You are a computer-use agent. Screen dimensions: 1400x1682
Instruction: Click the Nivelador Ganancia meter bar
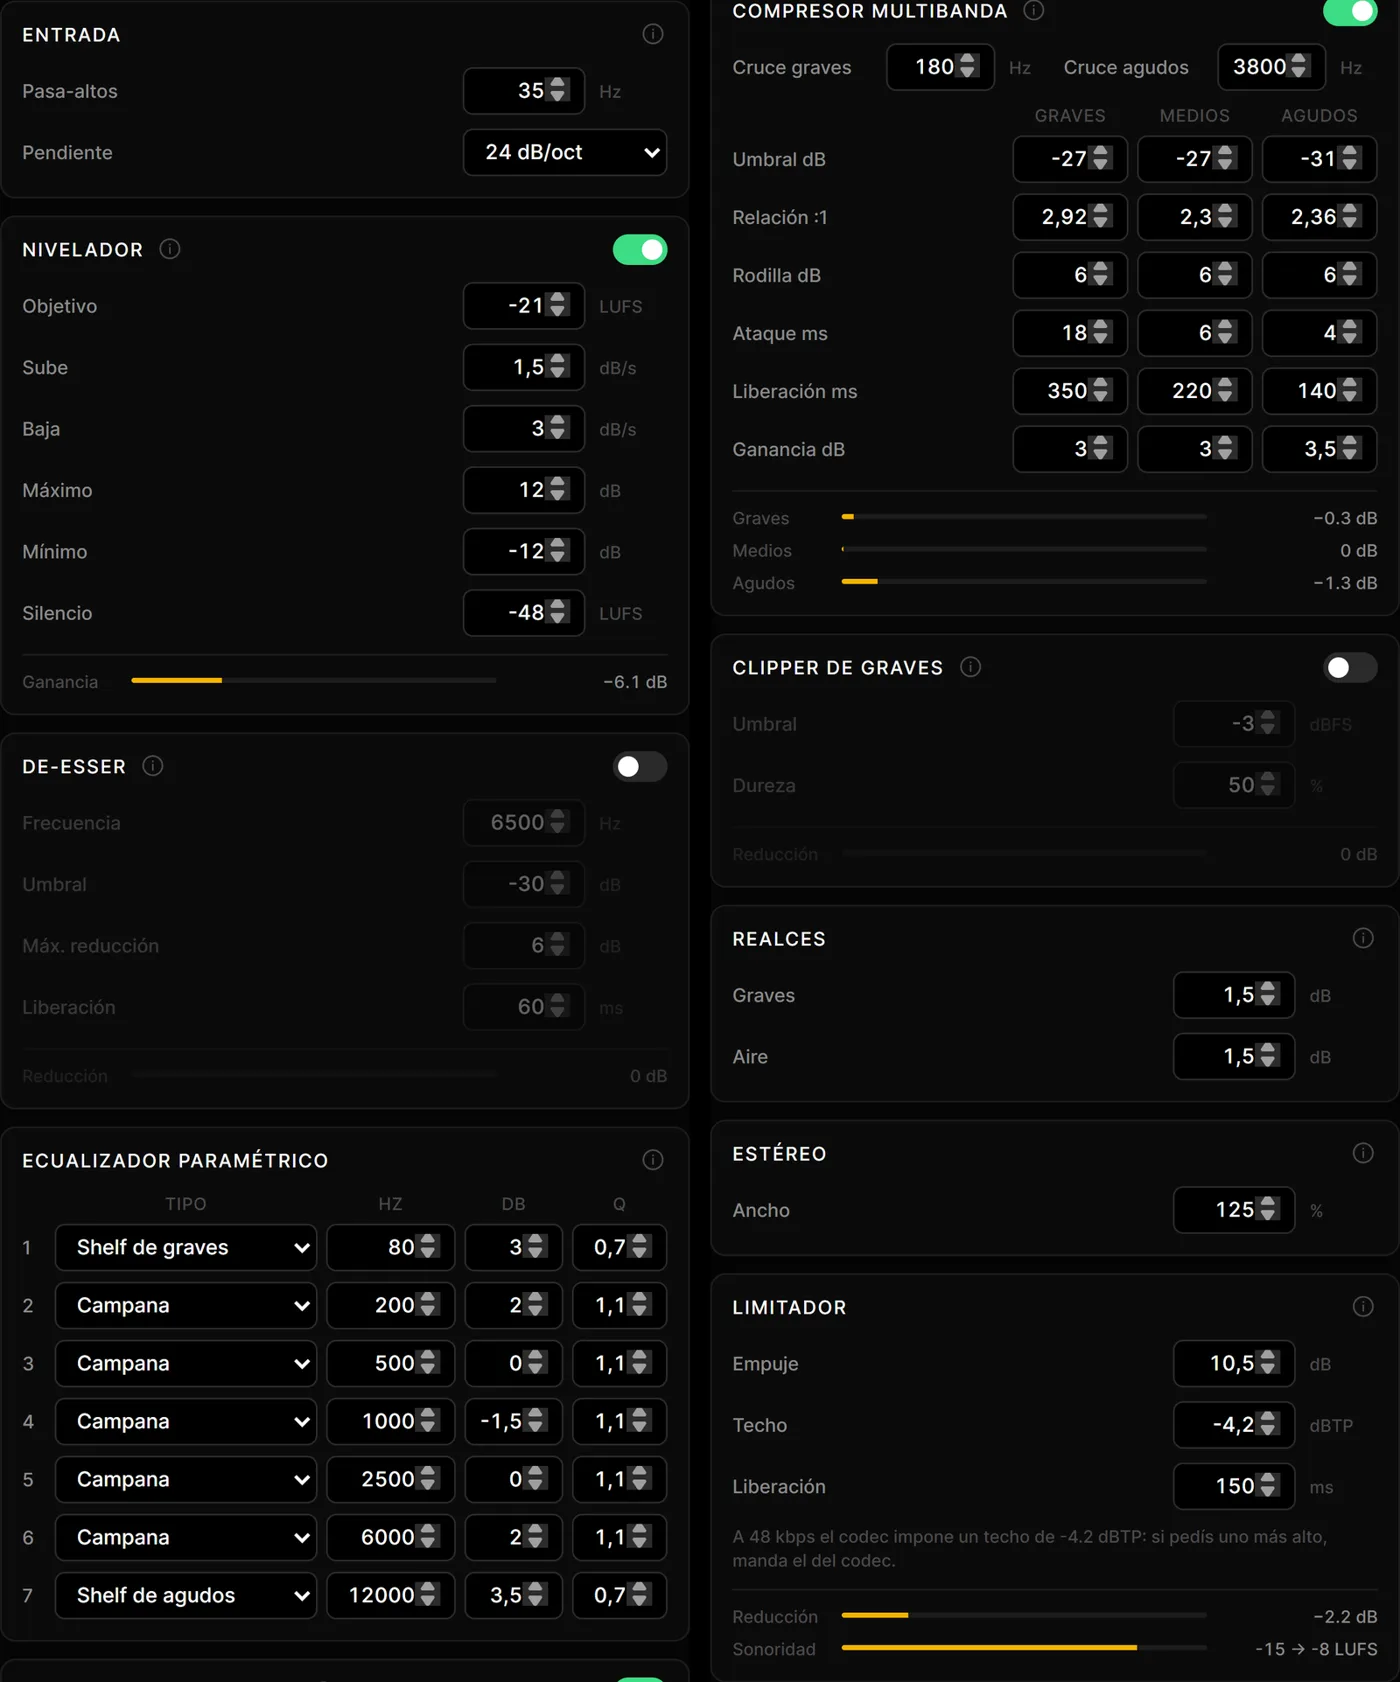click(x=313, y=681)
